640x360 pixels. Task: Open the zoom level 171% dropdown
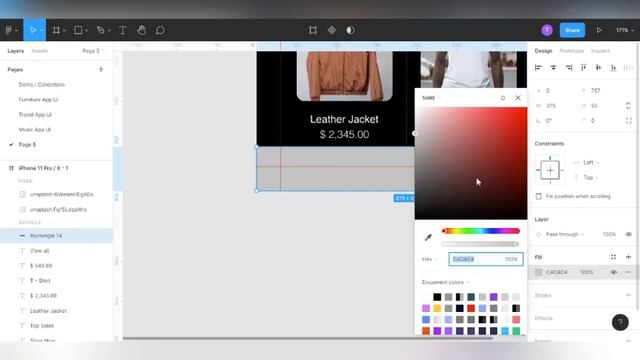coord(624,30)
